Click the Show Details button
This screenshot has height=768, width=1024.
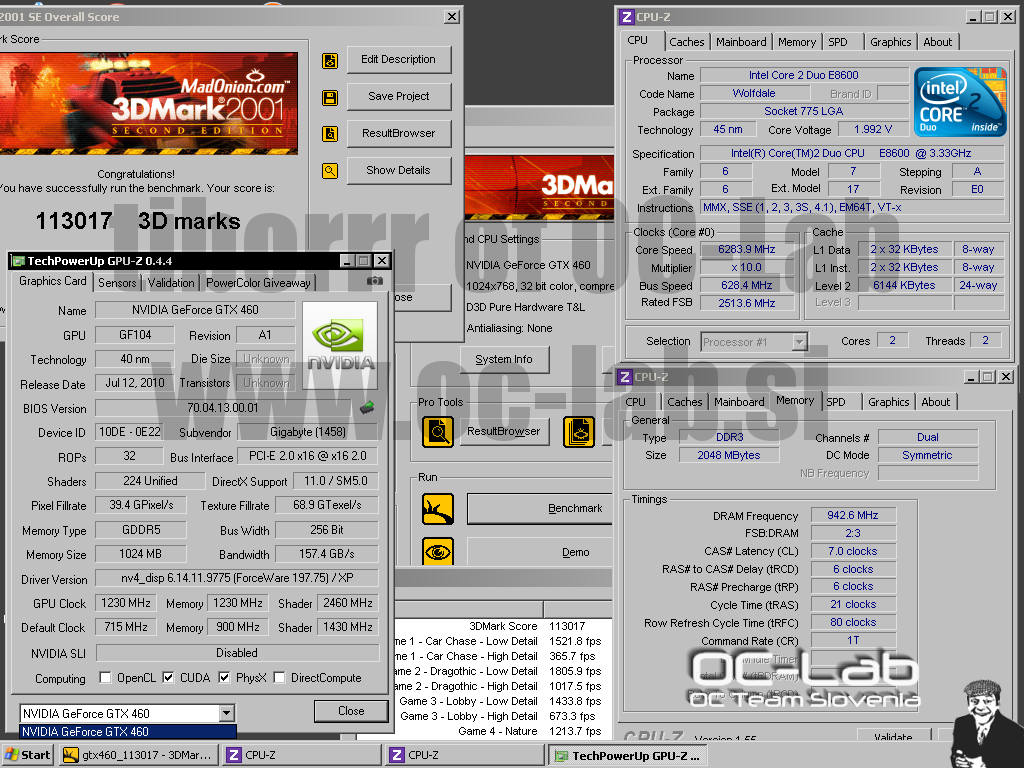[x=398, y=170]
